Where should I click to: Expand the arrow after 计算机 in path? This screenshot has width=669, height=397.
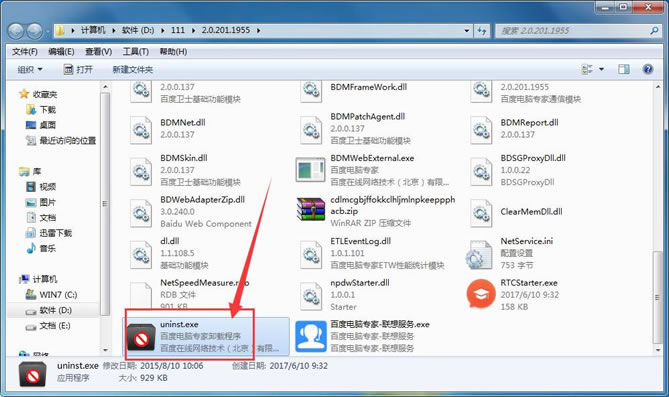[x=114, y=30]
